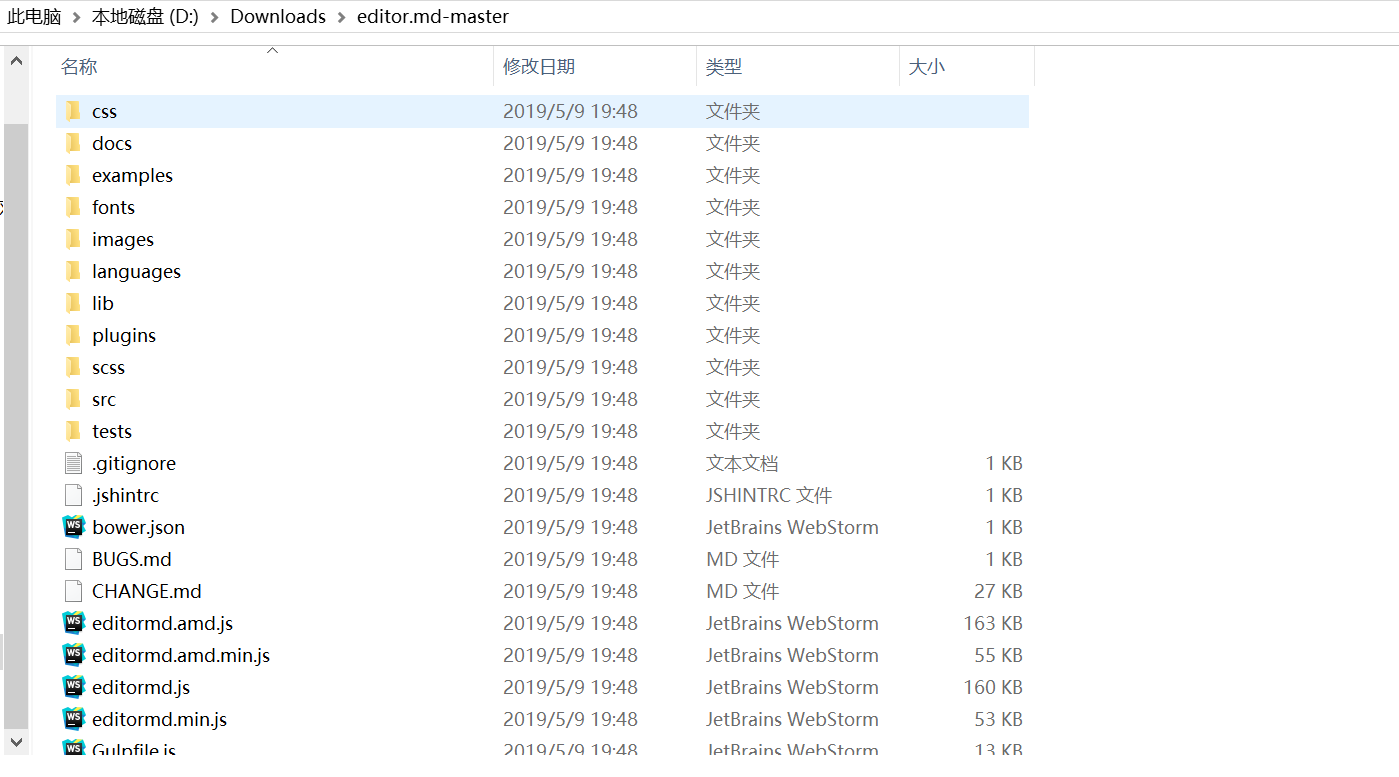Screen dimensions: 1399x777
Task: Click the JSHINTRC 文件 type cell
Action: coord(769,495)
